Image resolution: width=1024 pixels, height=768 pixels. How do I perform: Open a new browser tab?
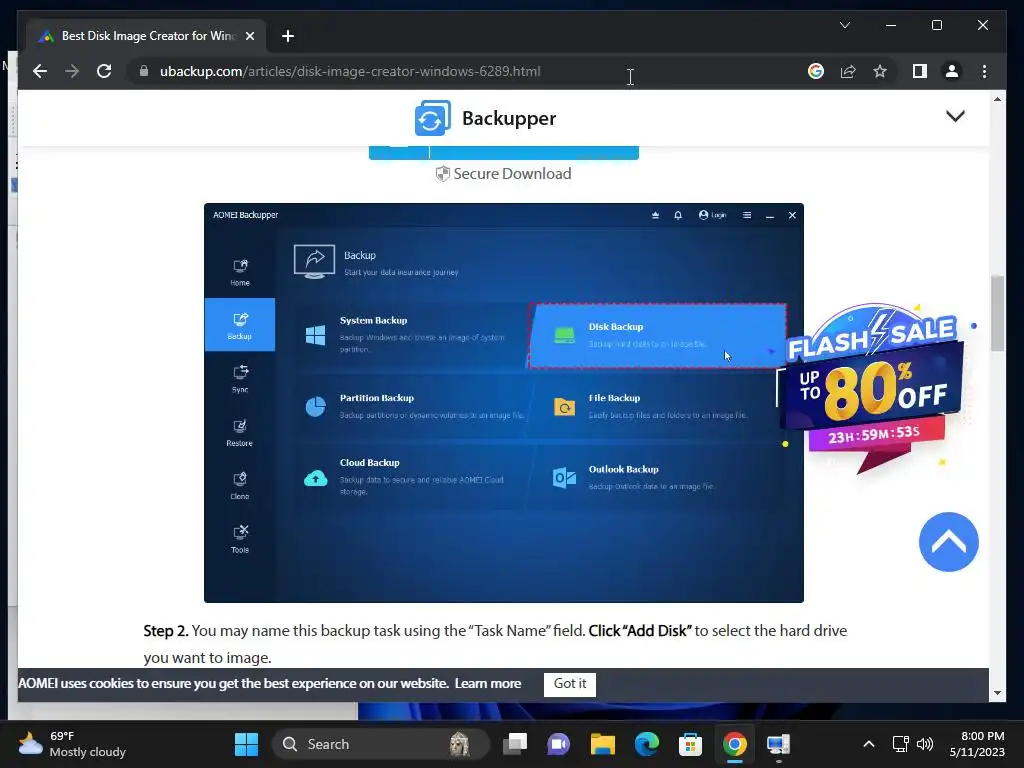[288, 36]
